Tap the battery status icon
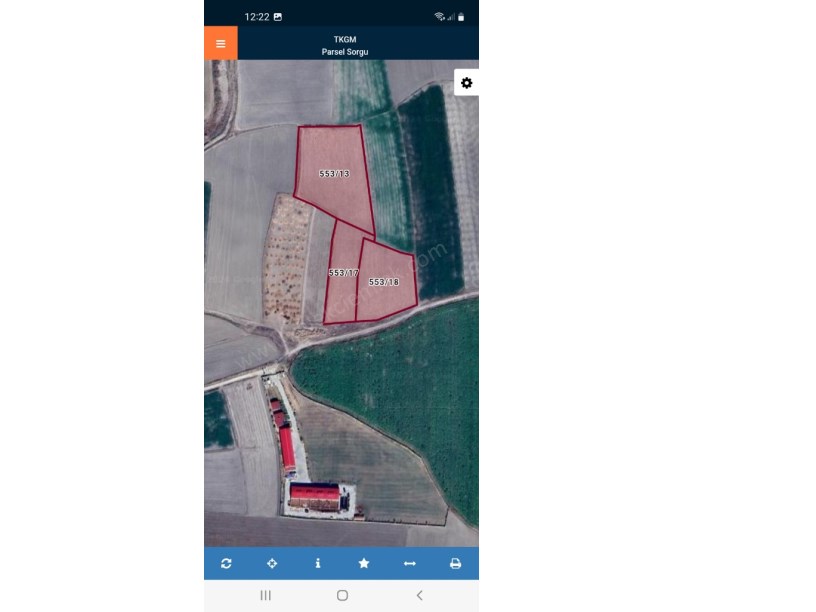This screenshot has width=816, height=612. coord(461,17)
